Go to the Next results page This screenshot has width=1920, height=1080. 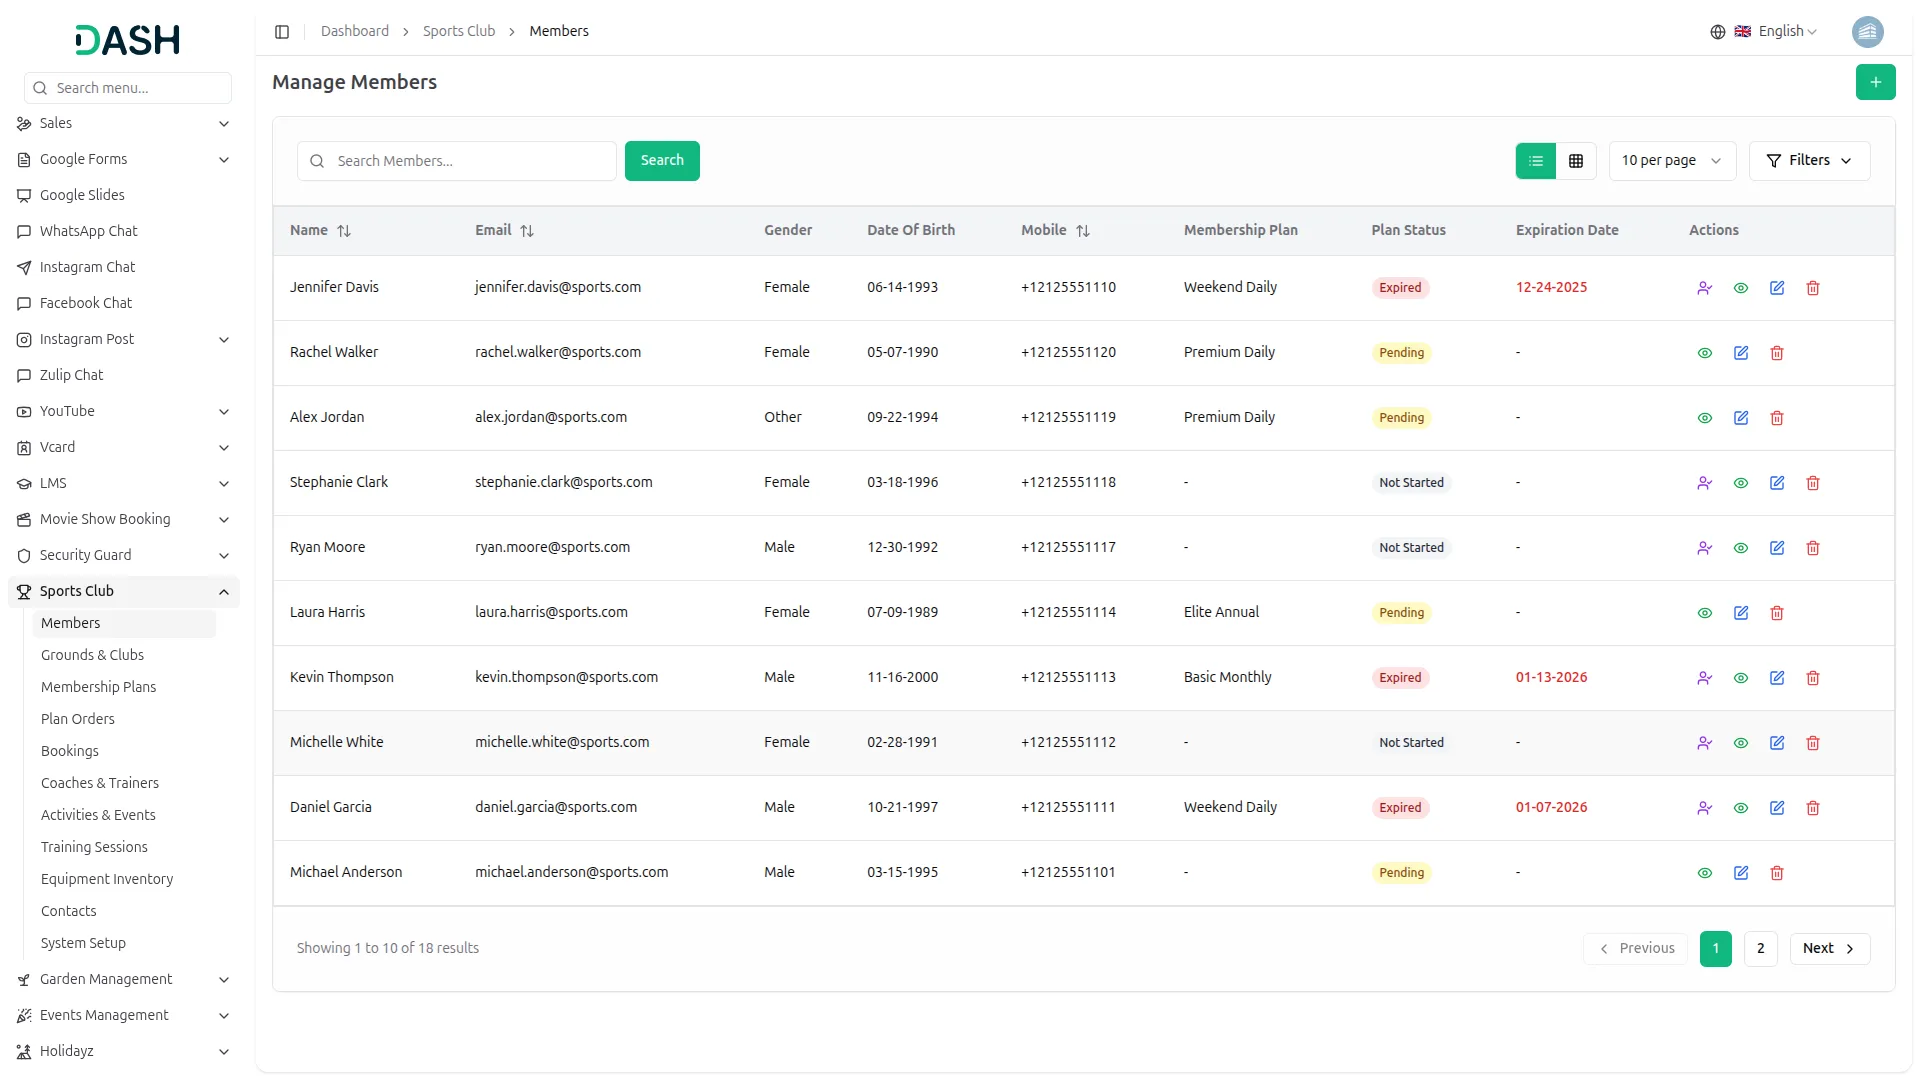tap(1828, 949)
